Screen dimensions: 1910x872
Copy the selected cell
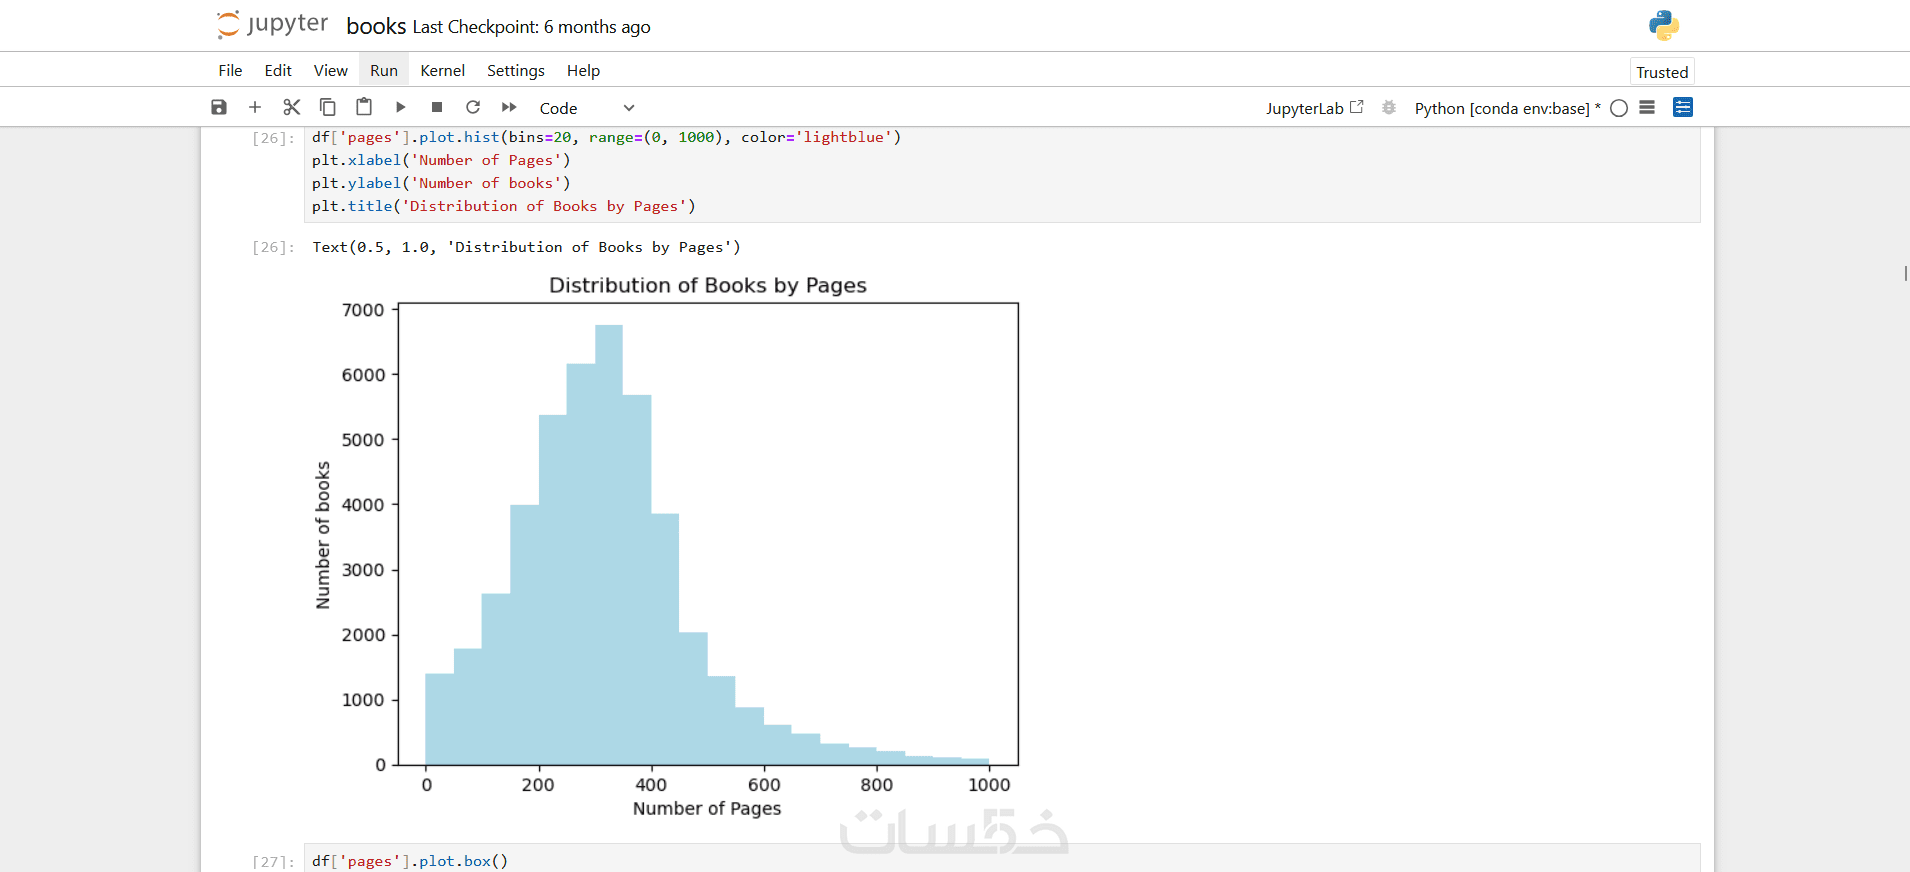click(327, 107)
